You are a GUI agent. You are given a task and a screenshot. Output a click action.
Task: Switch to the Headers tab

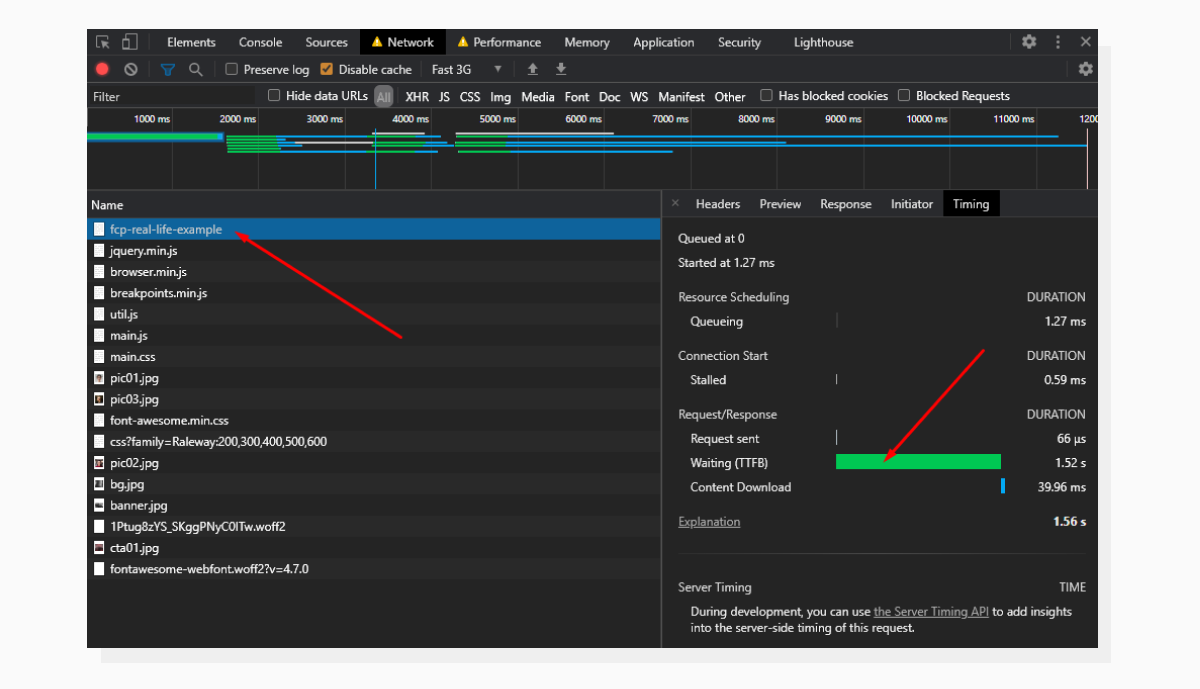tap(718, 203)
